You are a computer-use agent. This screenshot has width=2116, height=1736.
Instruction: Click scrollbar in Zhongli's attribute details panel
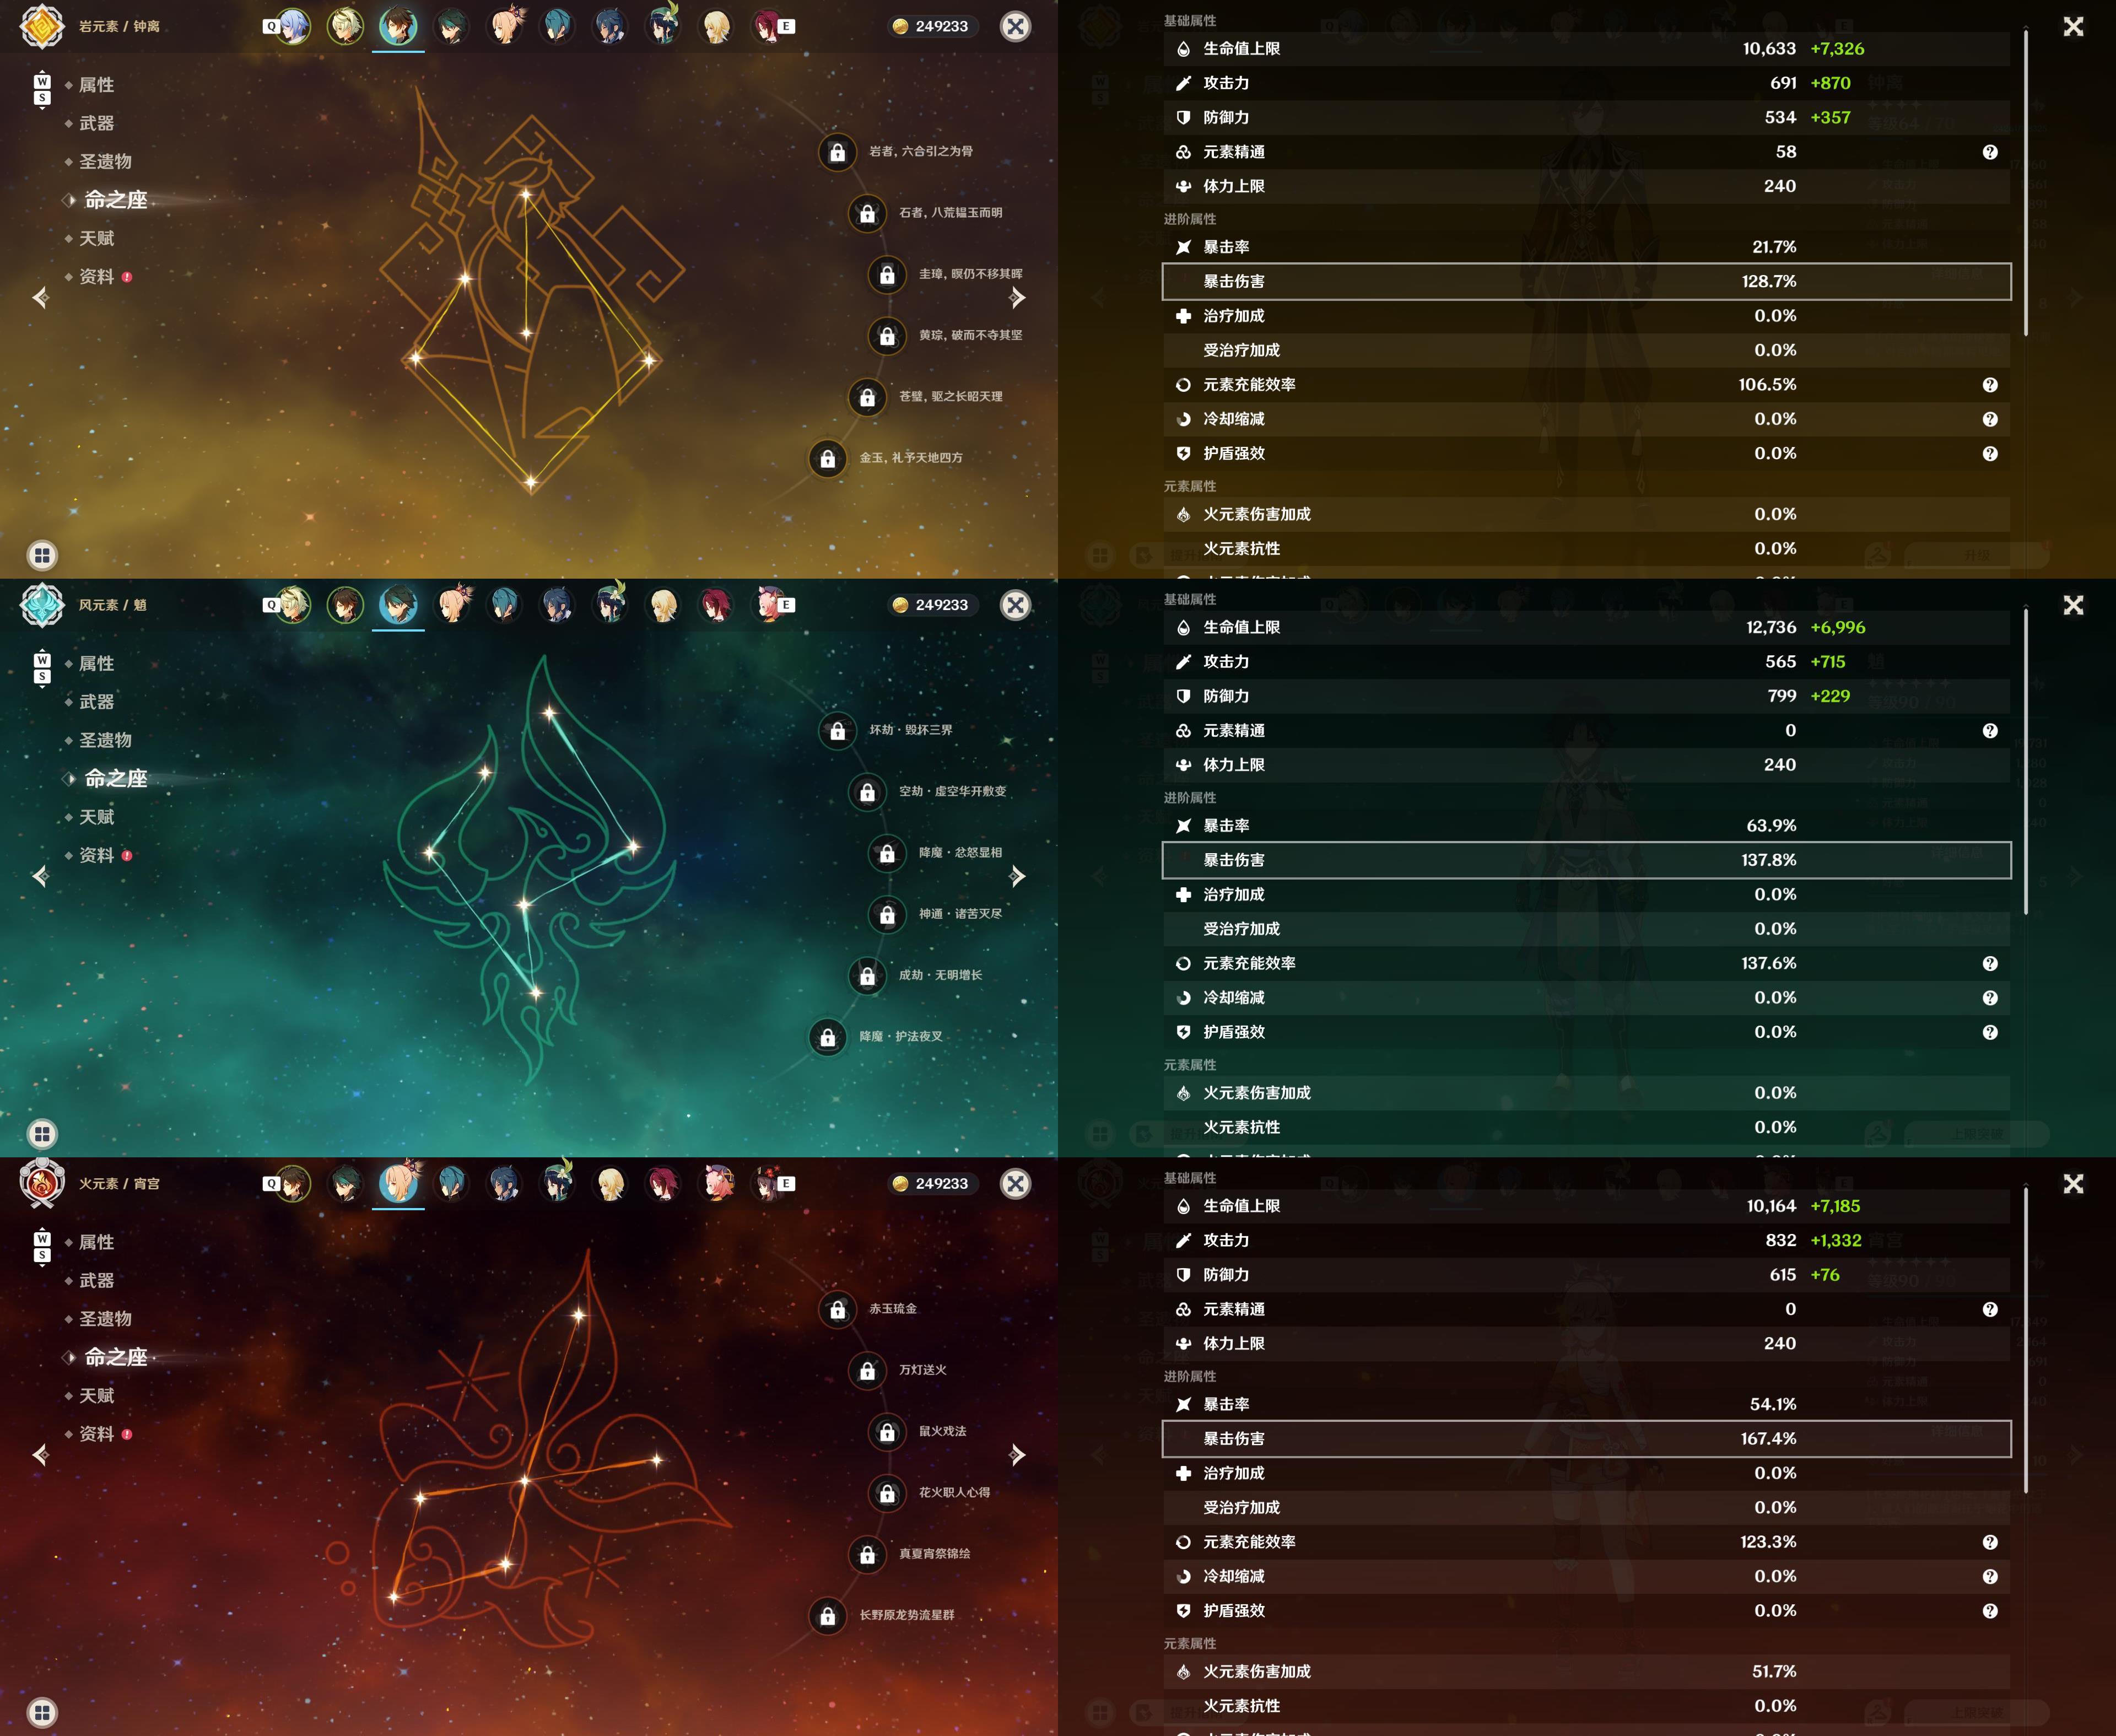tap(2026, 184)
